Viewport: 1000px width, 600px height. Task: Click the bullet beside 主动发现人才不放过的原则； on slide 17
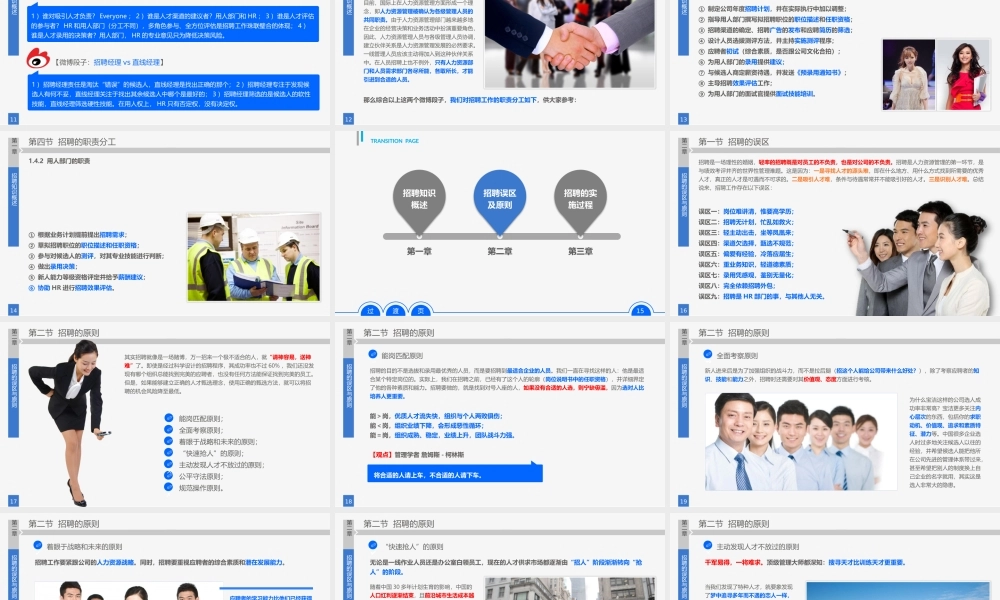click(x=168, y=464)
